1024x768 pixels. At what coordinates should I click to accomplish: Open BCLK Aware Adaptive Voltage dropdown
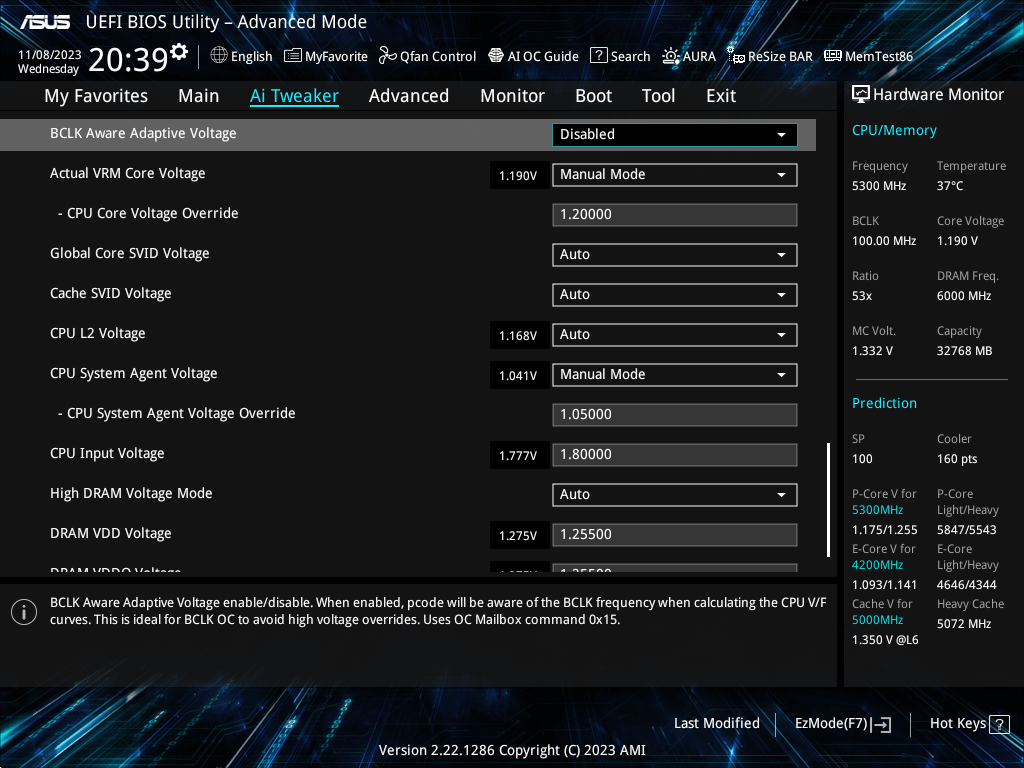coord(675,135)
